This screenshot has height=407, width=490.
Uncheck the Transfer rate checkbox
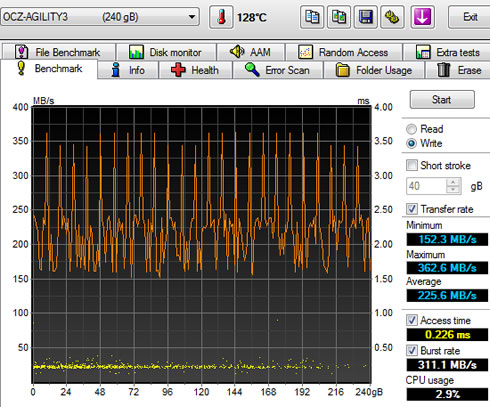[412, 209]
